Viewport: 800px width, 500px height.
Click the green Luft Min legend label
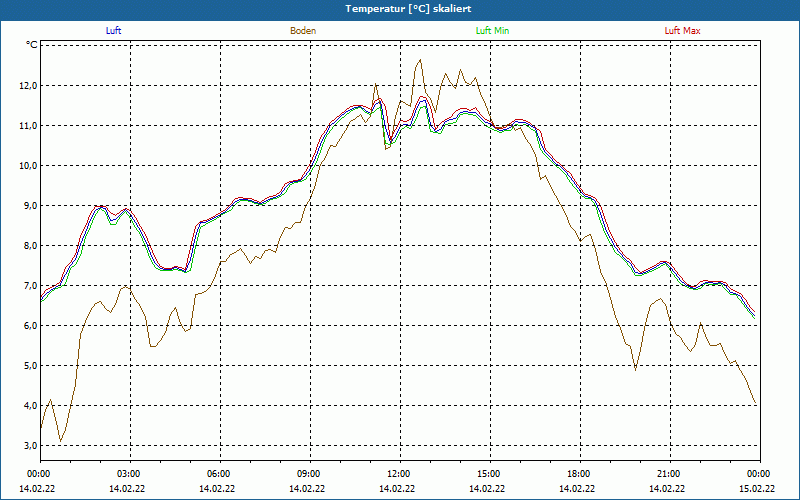point(492,31)
